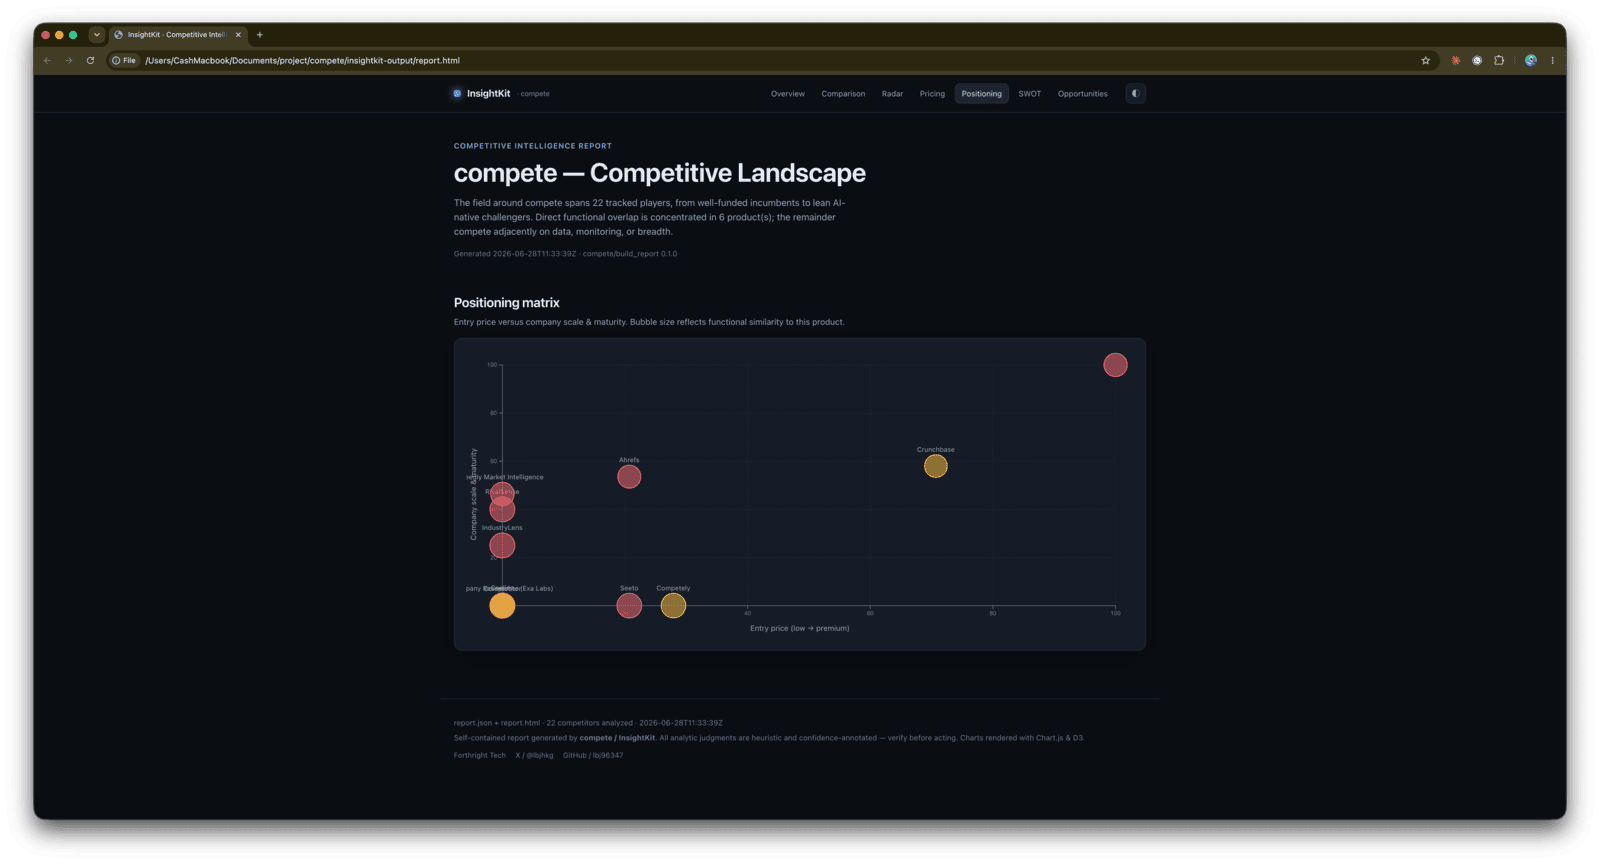Go to the Radar section

[x=892, y=94]
